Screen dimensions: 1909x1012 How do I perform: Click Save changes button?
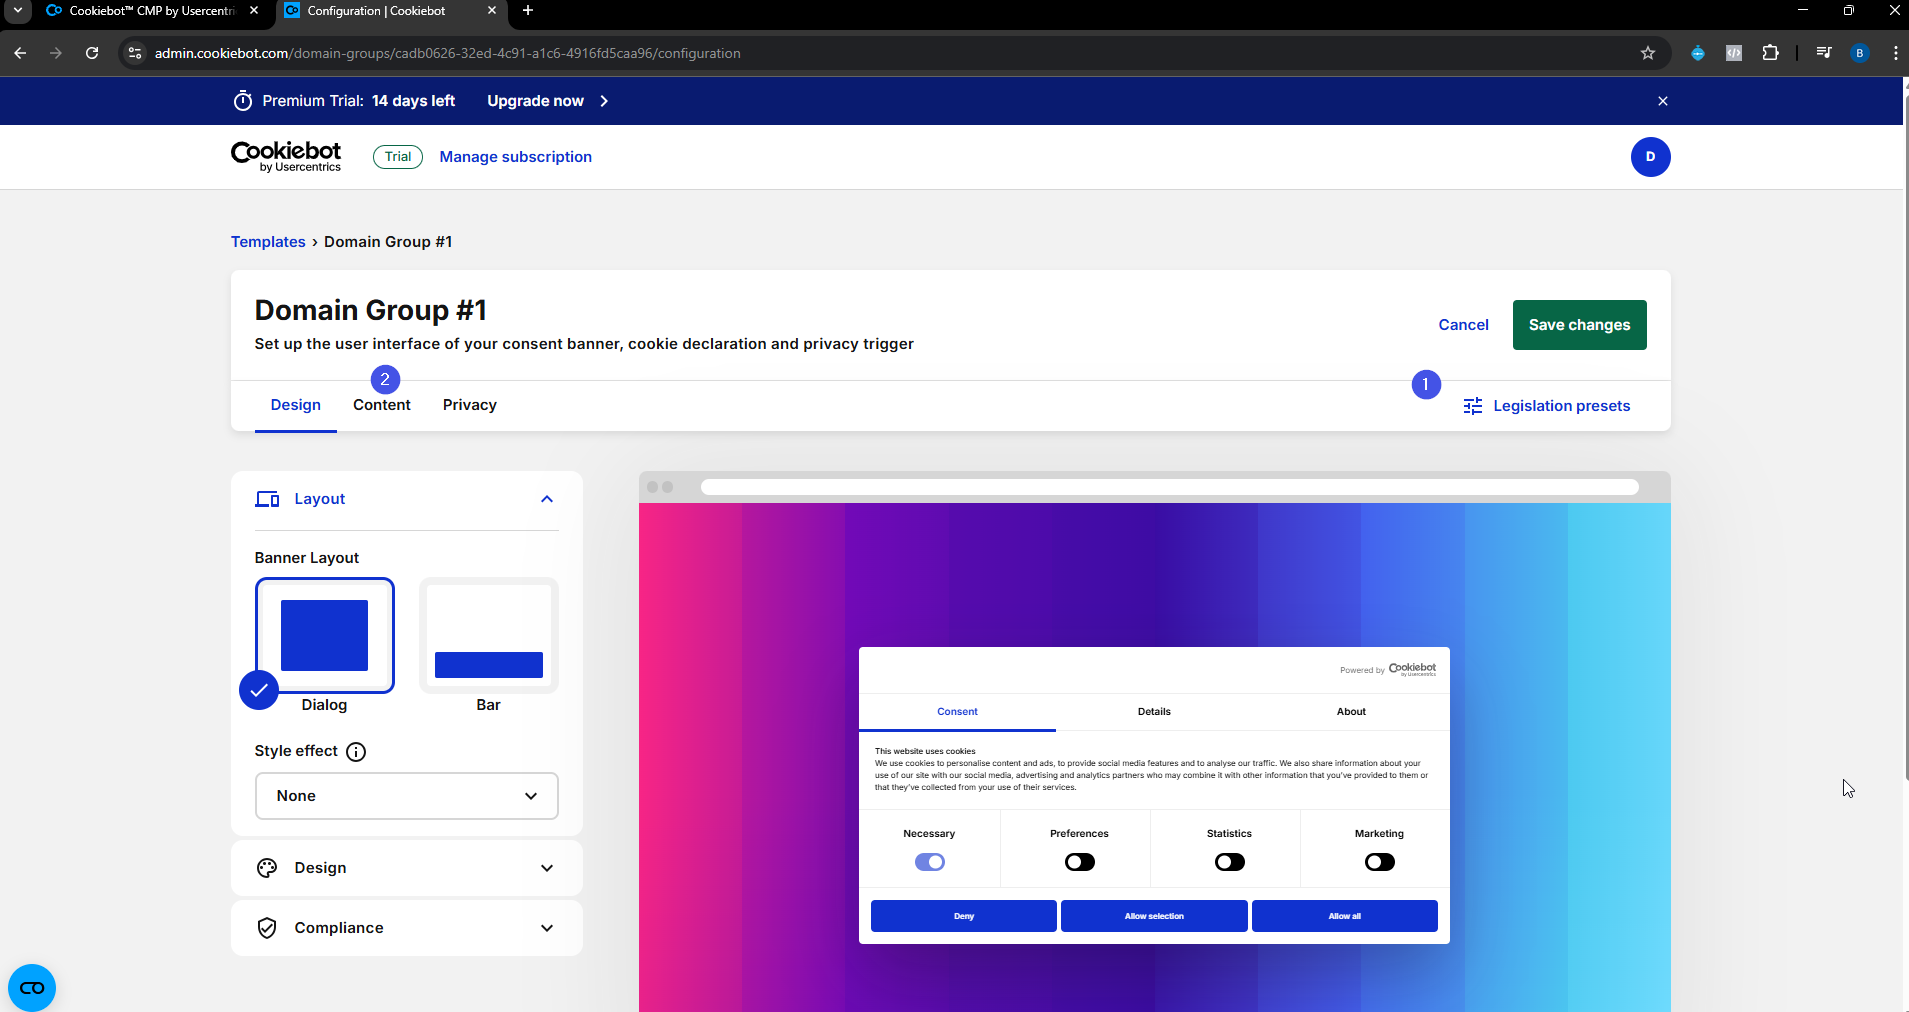pyautogui.click(x=1579, y=325)
